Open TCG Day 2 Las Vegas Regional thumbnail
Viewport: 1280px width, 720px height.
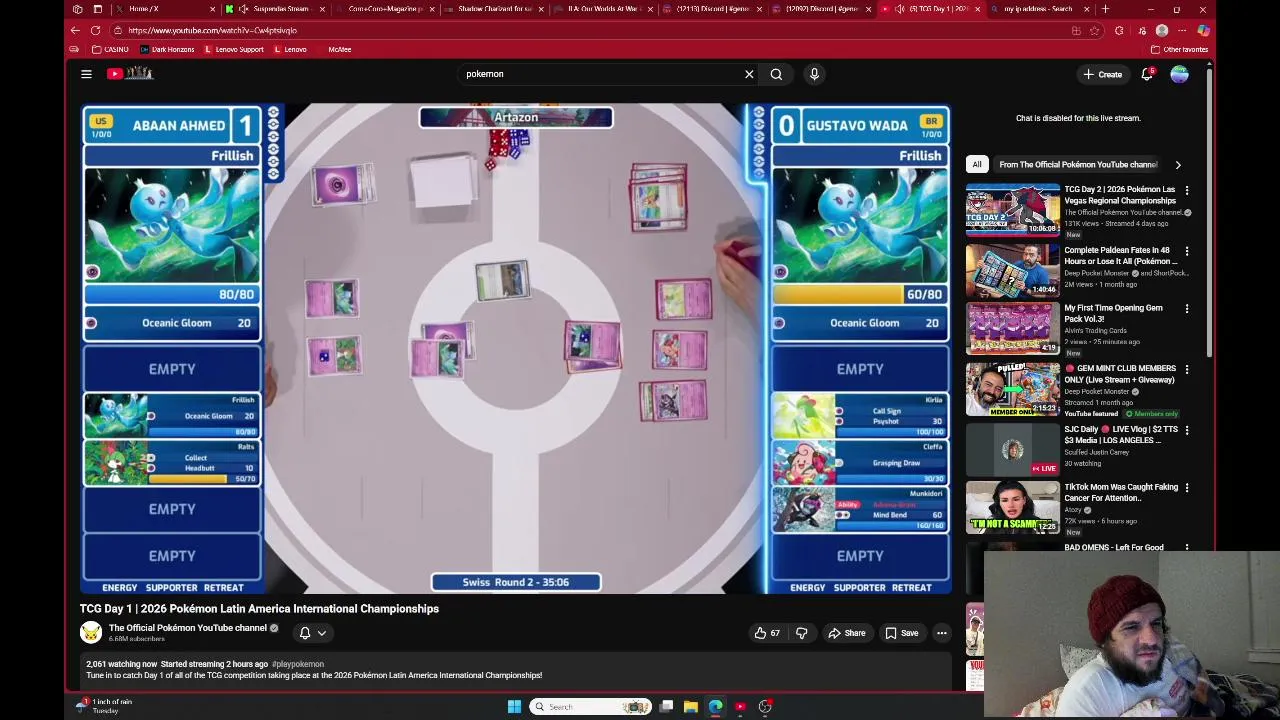(1012, 209)
